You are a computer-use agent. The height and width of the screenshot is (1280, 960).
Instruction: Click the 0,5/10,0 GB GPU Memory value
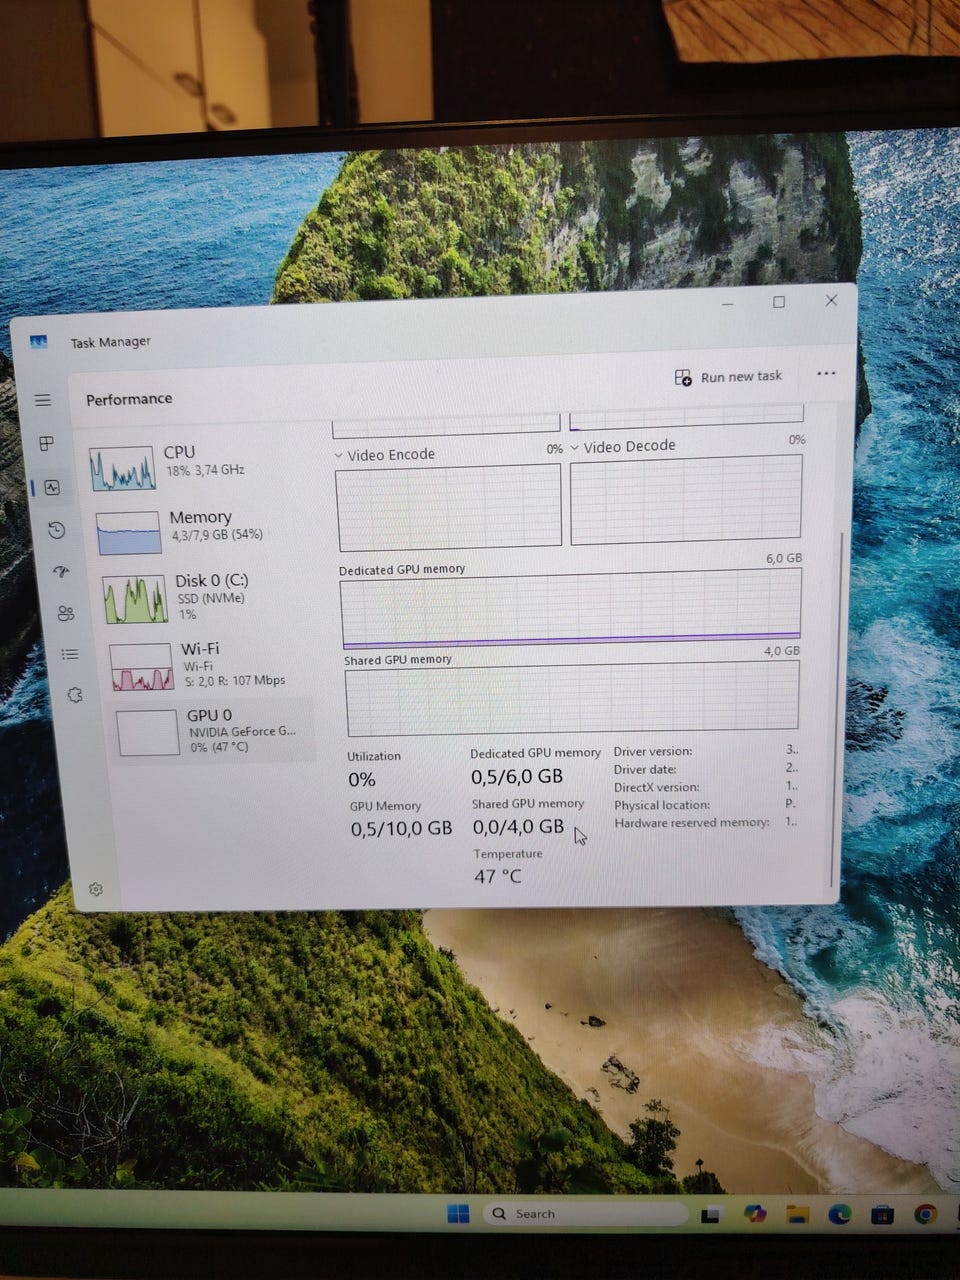pos(401,829)
